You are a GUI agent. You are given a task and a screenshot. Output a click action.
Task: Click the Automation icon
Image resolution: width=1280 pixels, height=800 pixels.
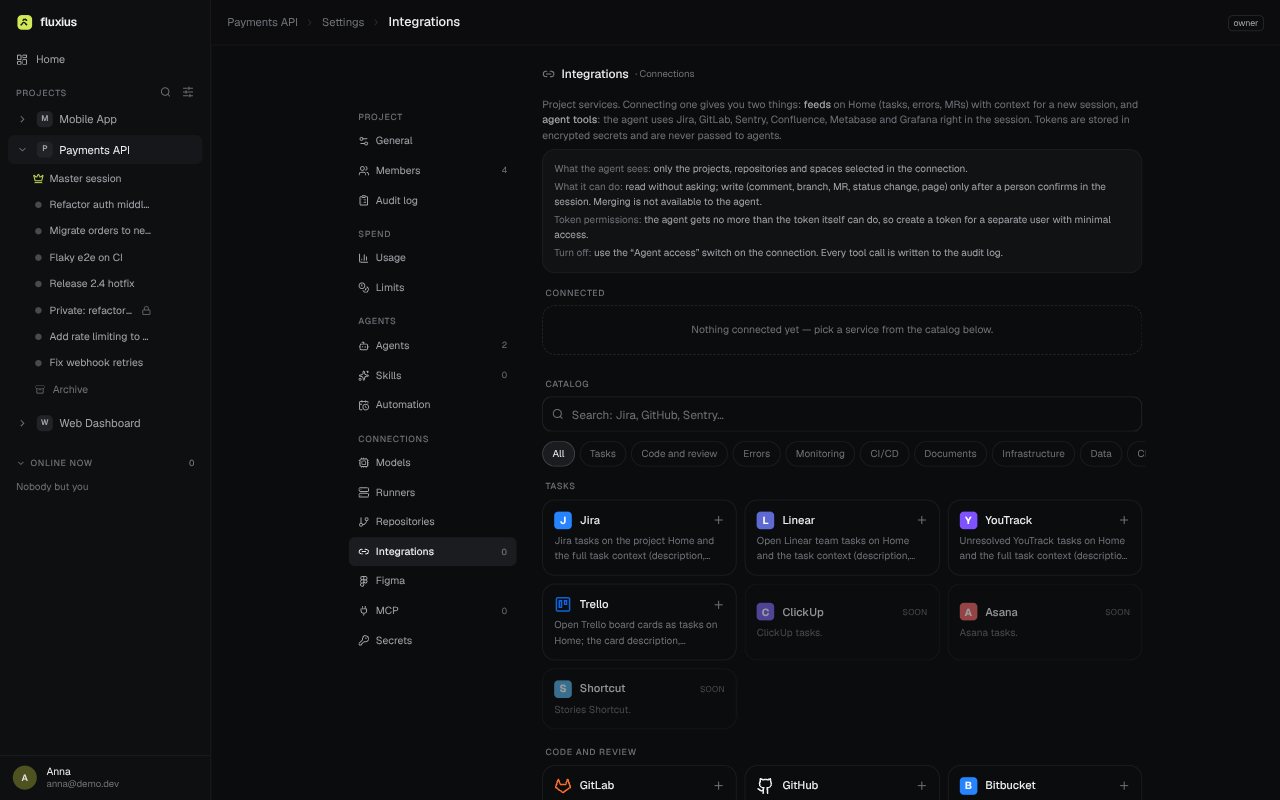(364, 405)
